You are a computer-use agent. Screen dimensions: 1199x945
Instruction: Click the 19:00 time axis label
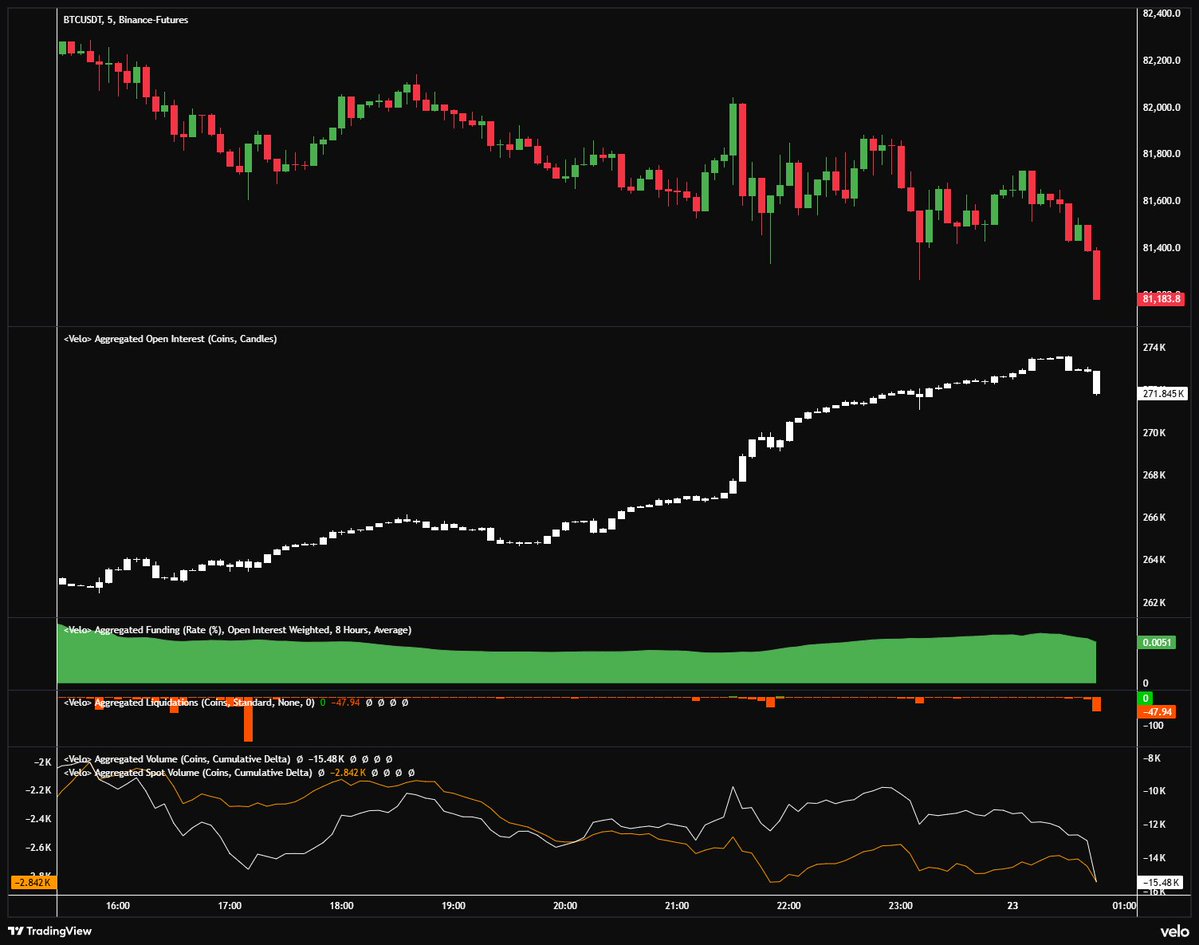(x=453, y=906)
